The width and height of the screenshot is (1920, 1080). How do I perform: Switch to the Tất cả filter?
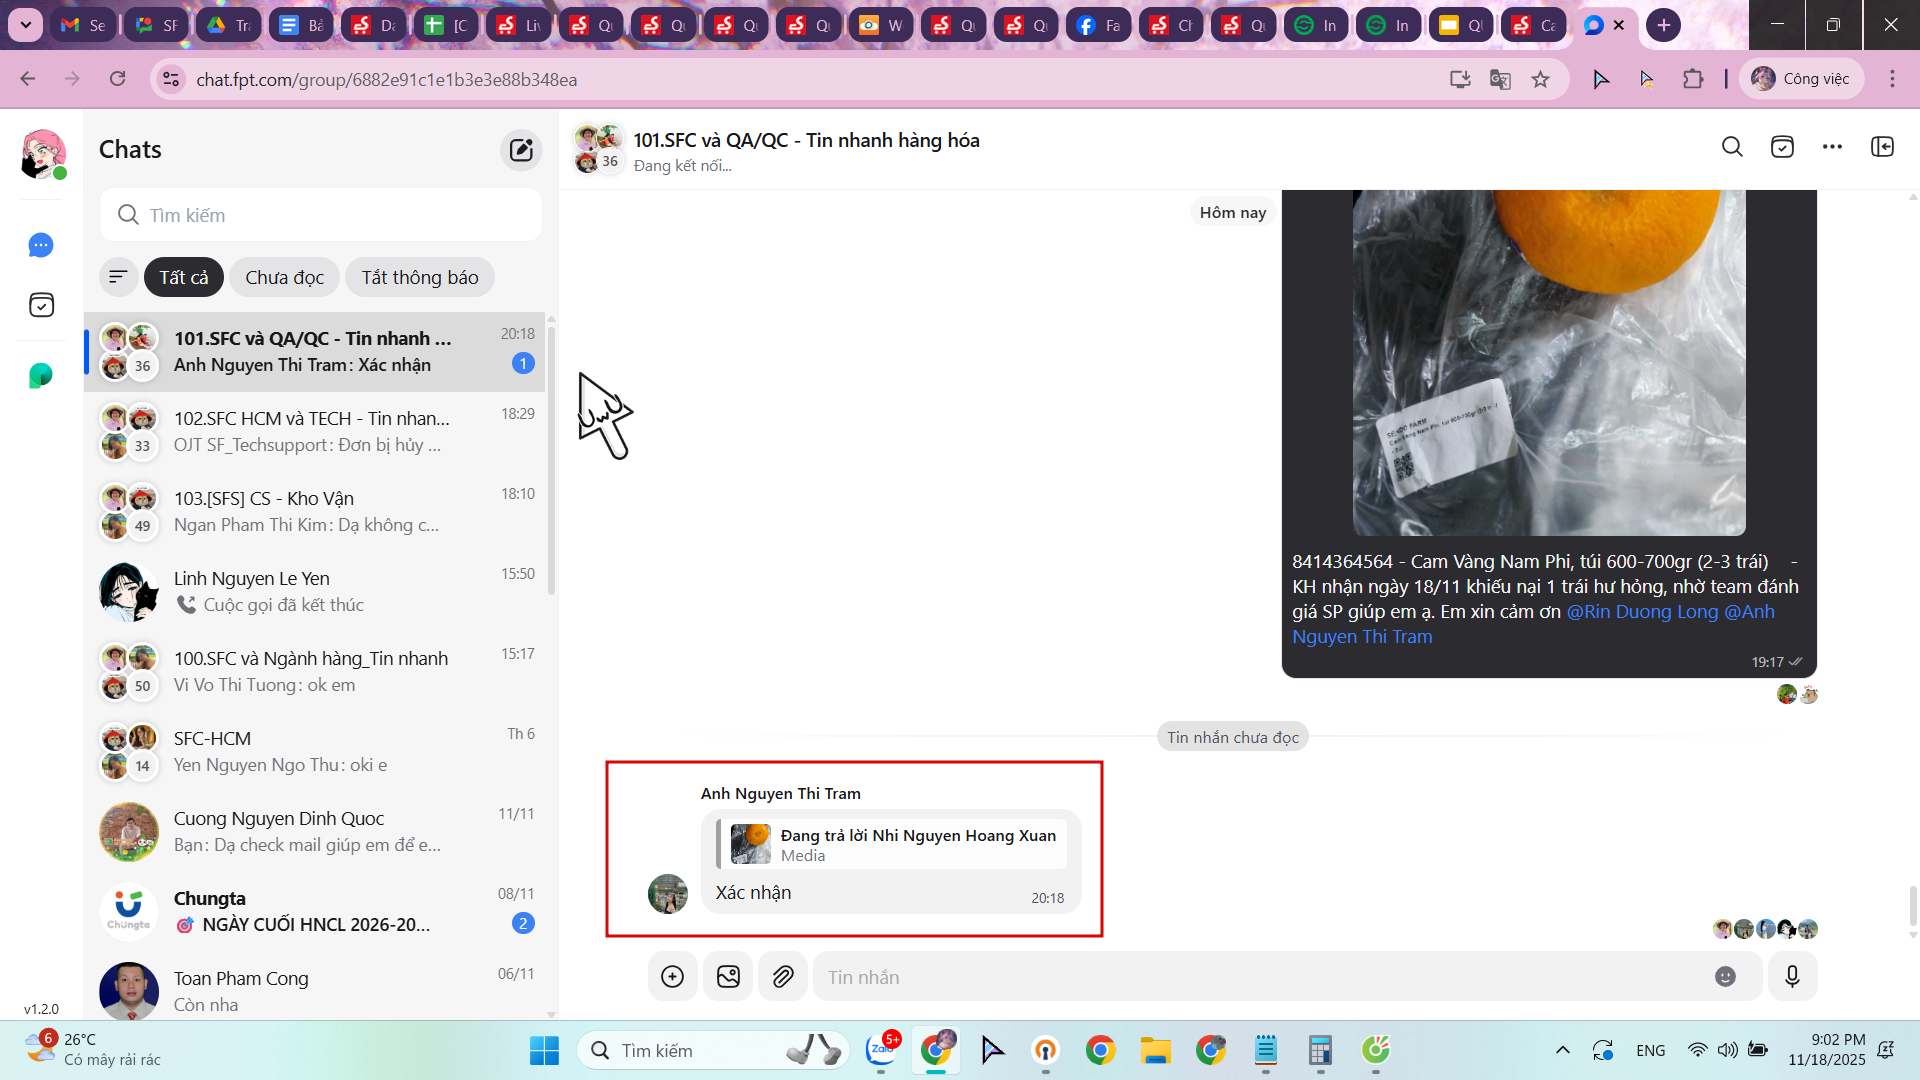point(184,278)
